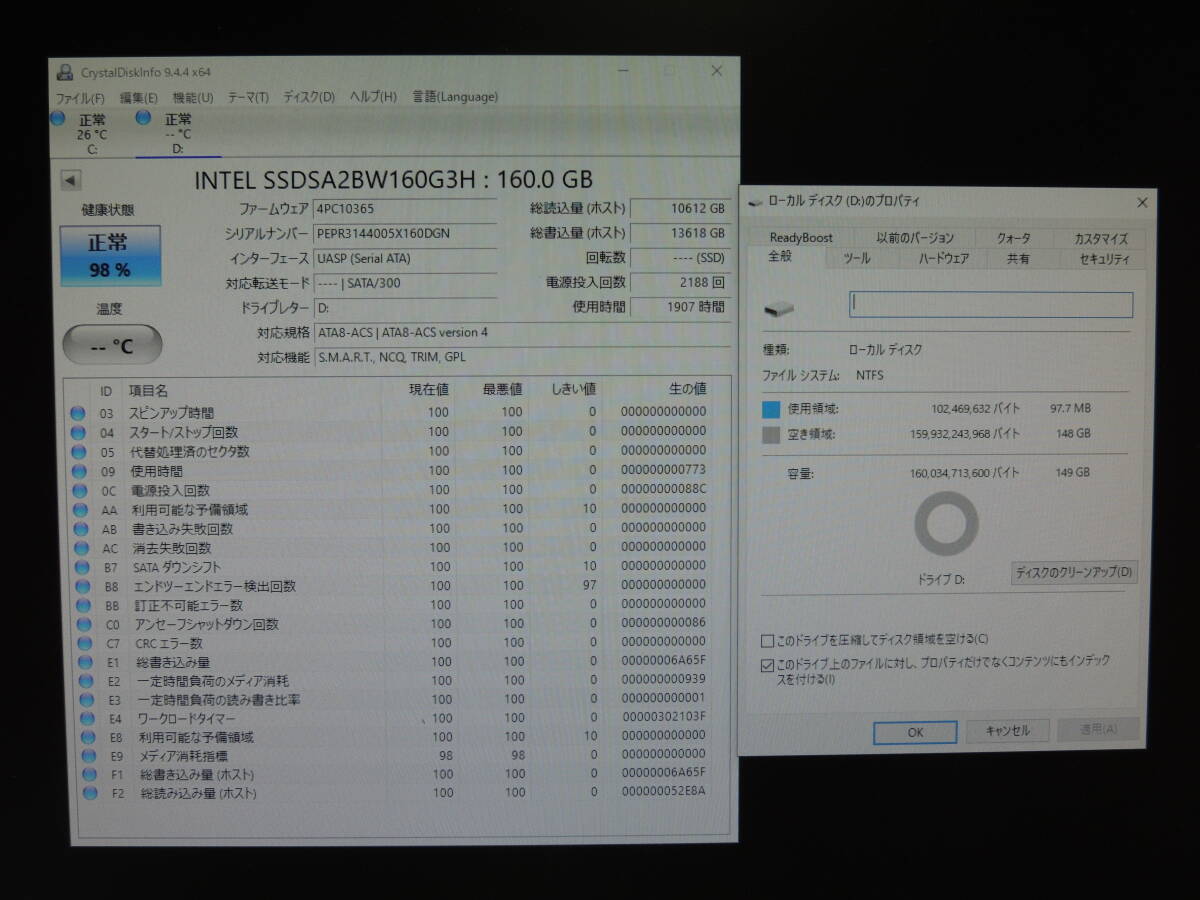This screenshot has height=900, width=1200.
Task: Enable compress this drive checkbox
Action: (767, 640)
